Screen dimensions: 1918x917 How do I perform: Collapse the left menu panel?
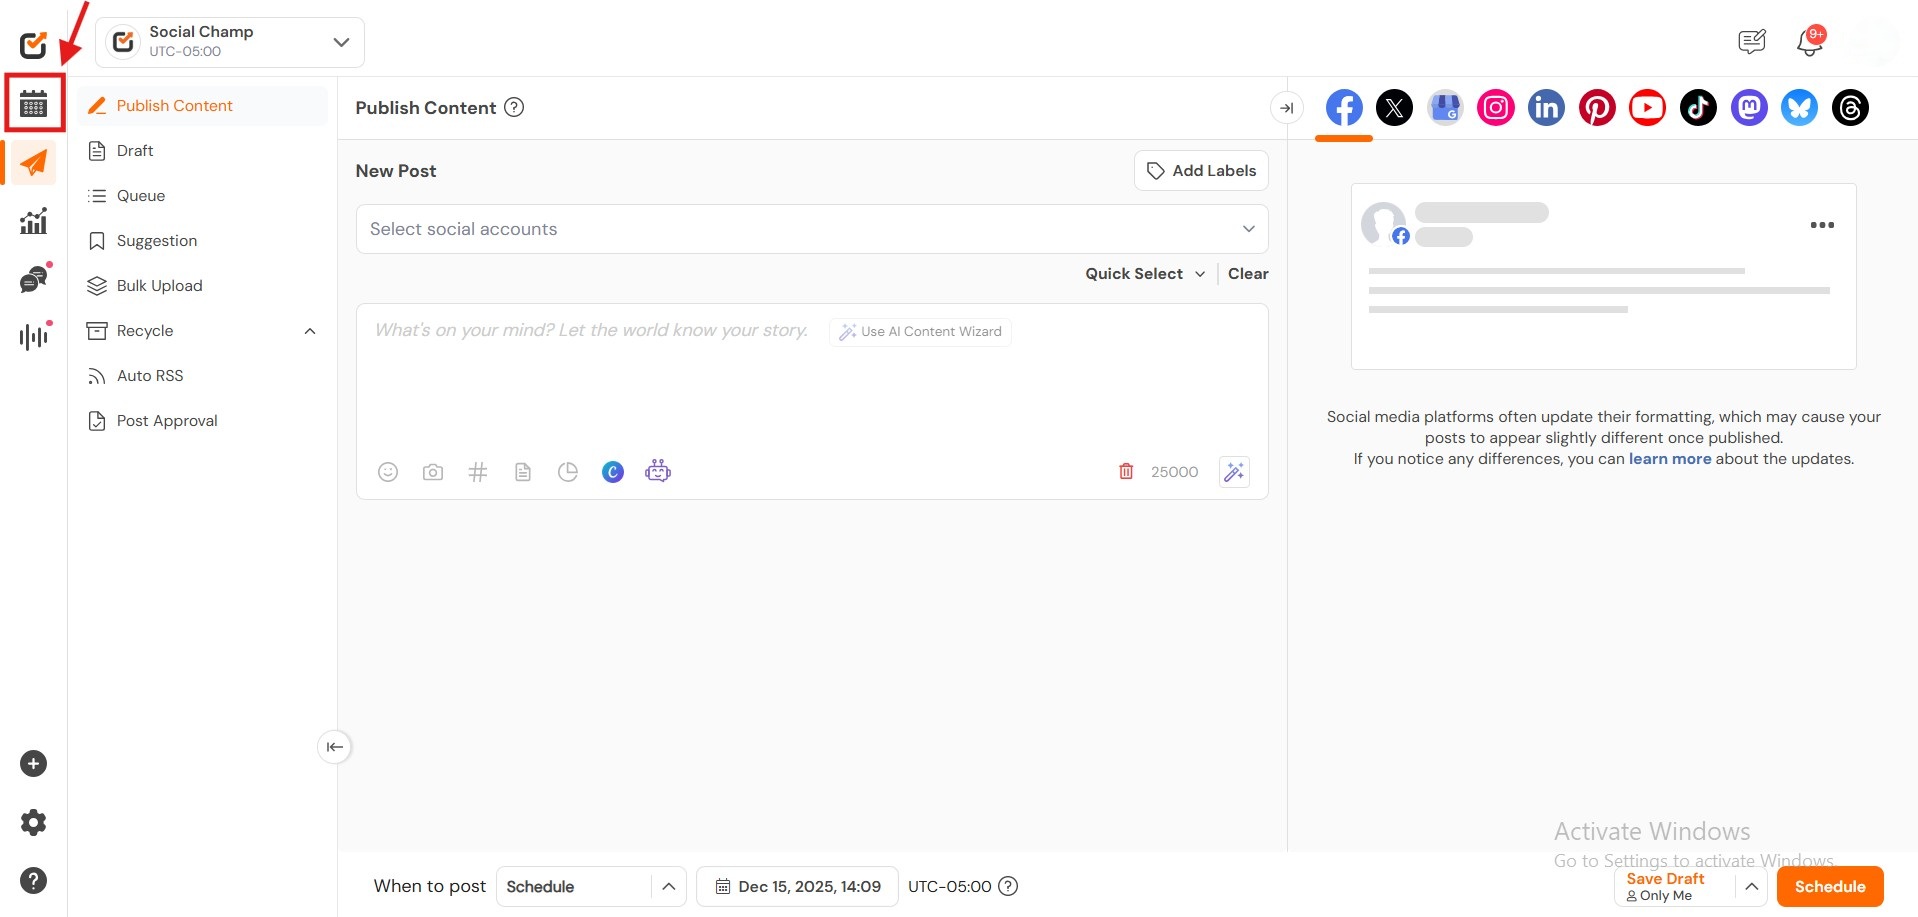[x=334, y=747]
